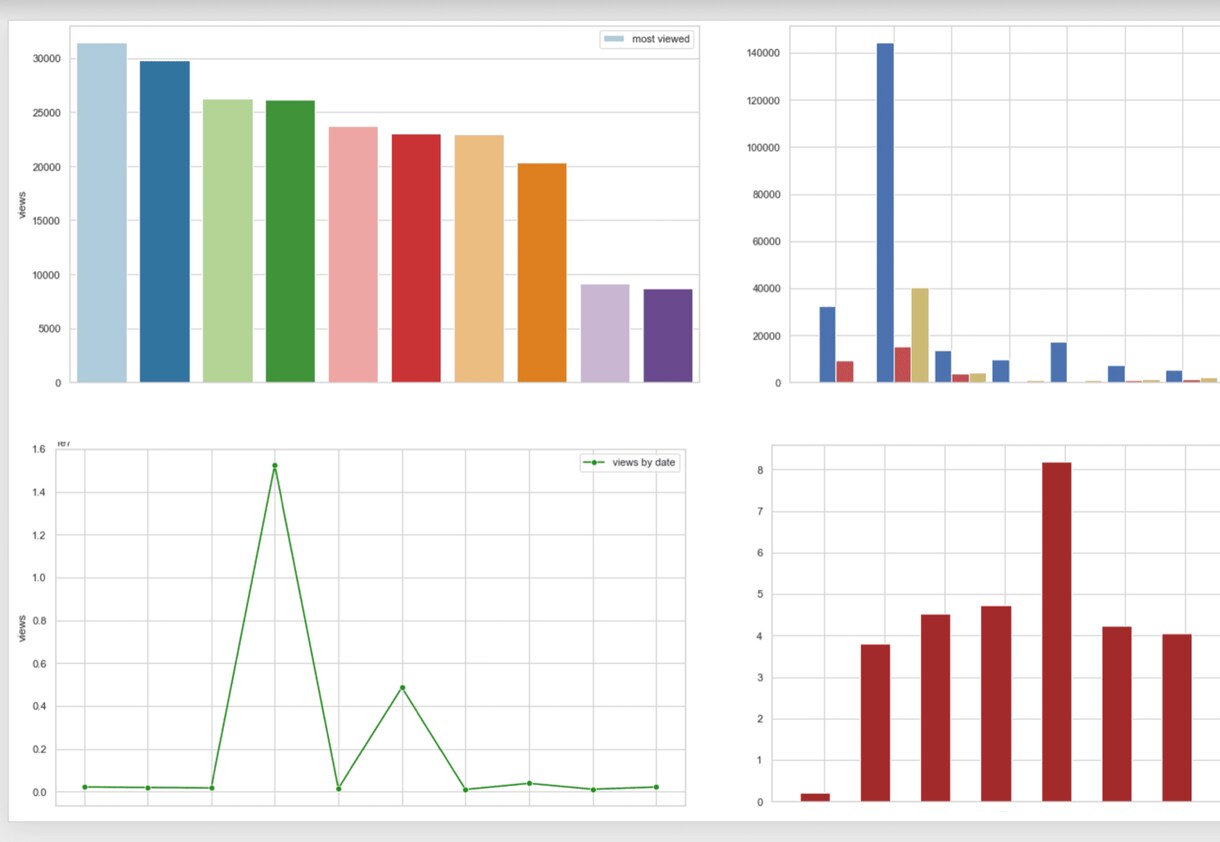Viewport: 1220px width, 842px height.
Task: Click the first data point of the green line
Action: [85, 787]
